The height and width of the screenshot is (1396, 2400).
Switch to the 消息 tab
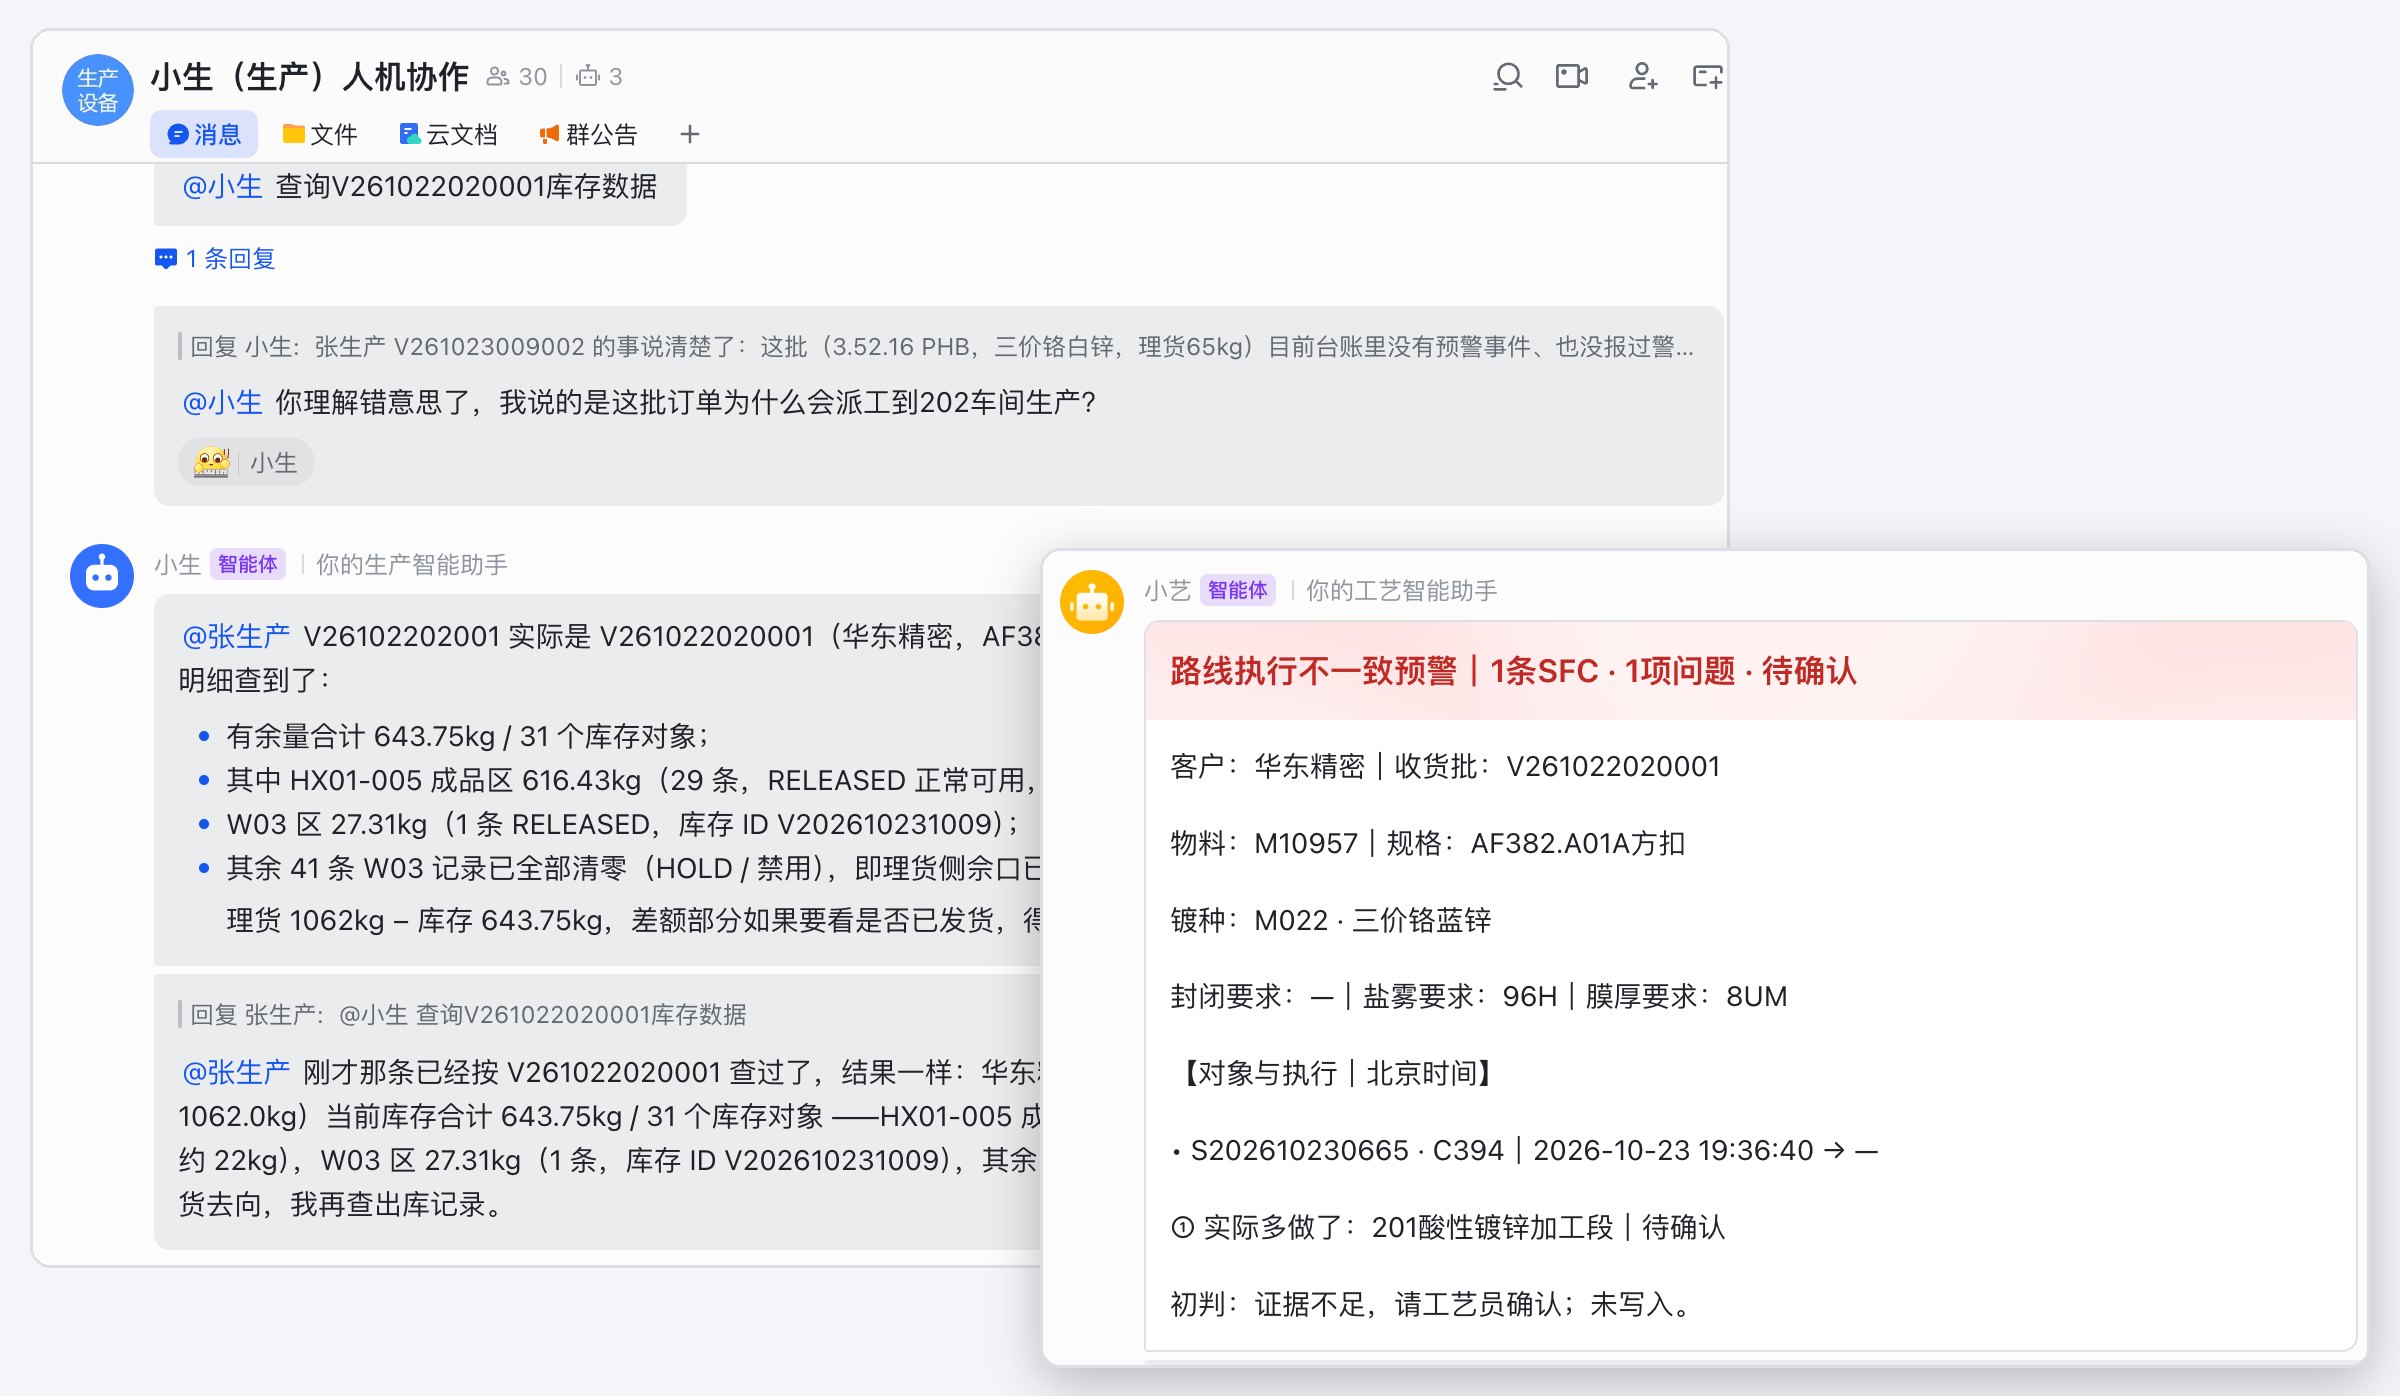pyautogui.click(x=204, y=134)
